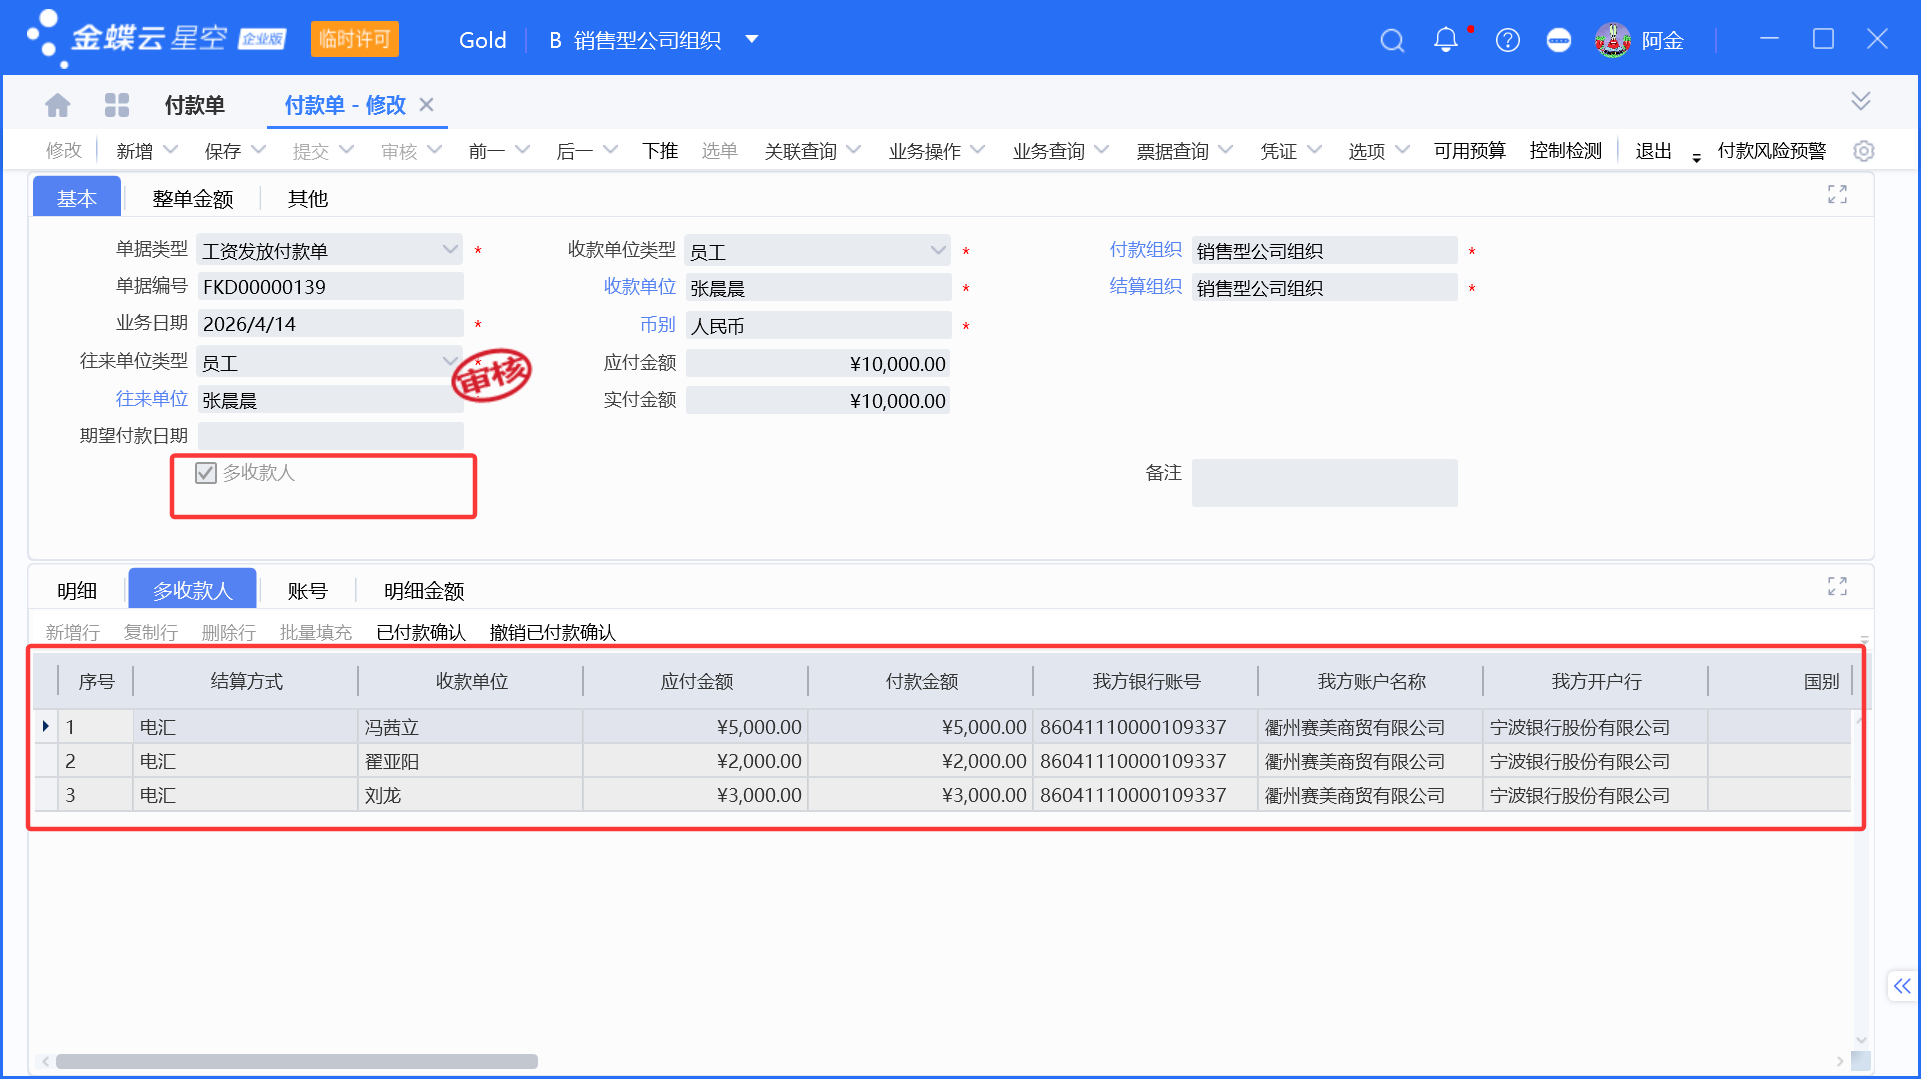Switch to 付款单 list tab
Viewport: 1921px width, 1079px height.
194,105
